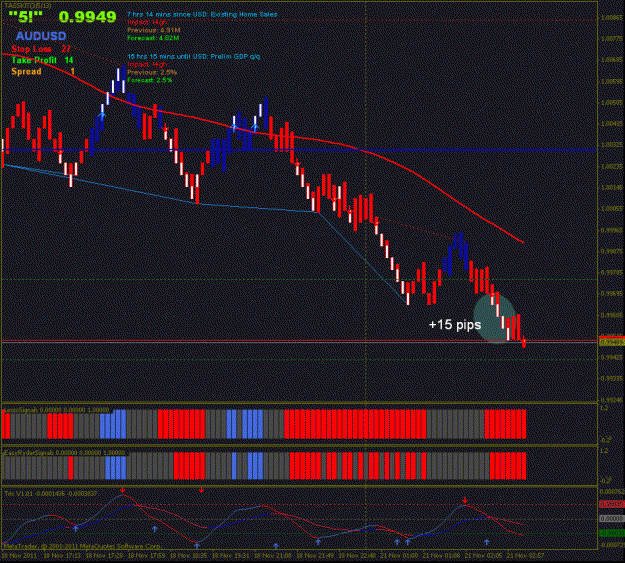625x563 pixels.
Task: Click Previous: 4.91M news value
Action: point(154,30)
